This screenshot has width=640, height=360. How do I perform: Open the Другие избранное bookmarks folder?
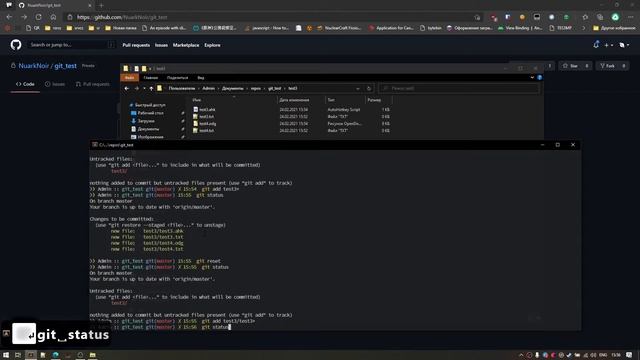(x=614, y=28)
